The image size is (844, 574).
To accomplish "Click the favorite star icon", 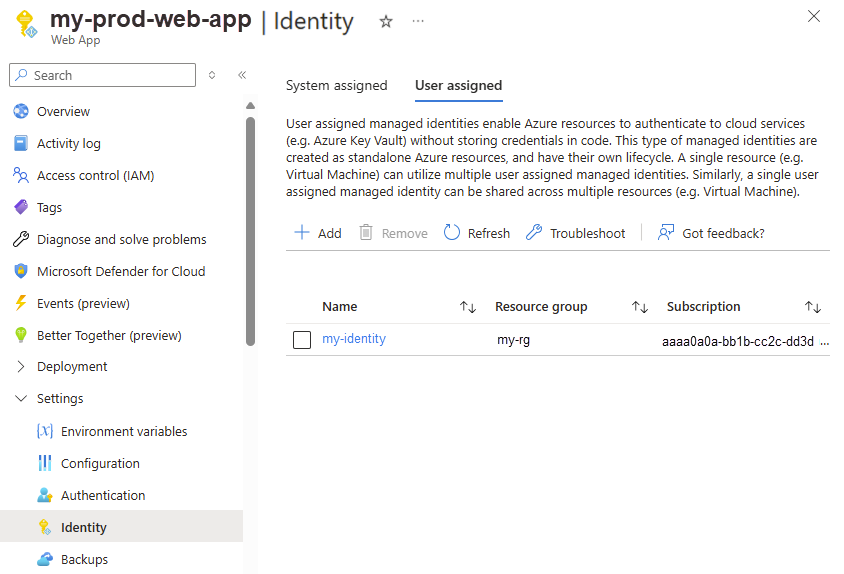I will click(x=386, y=21).
